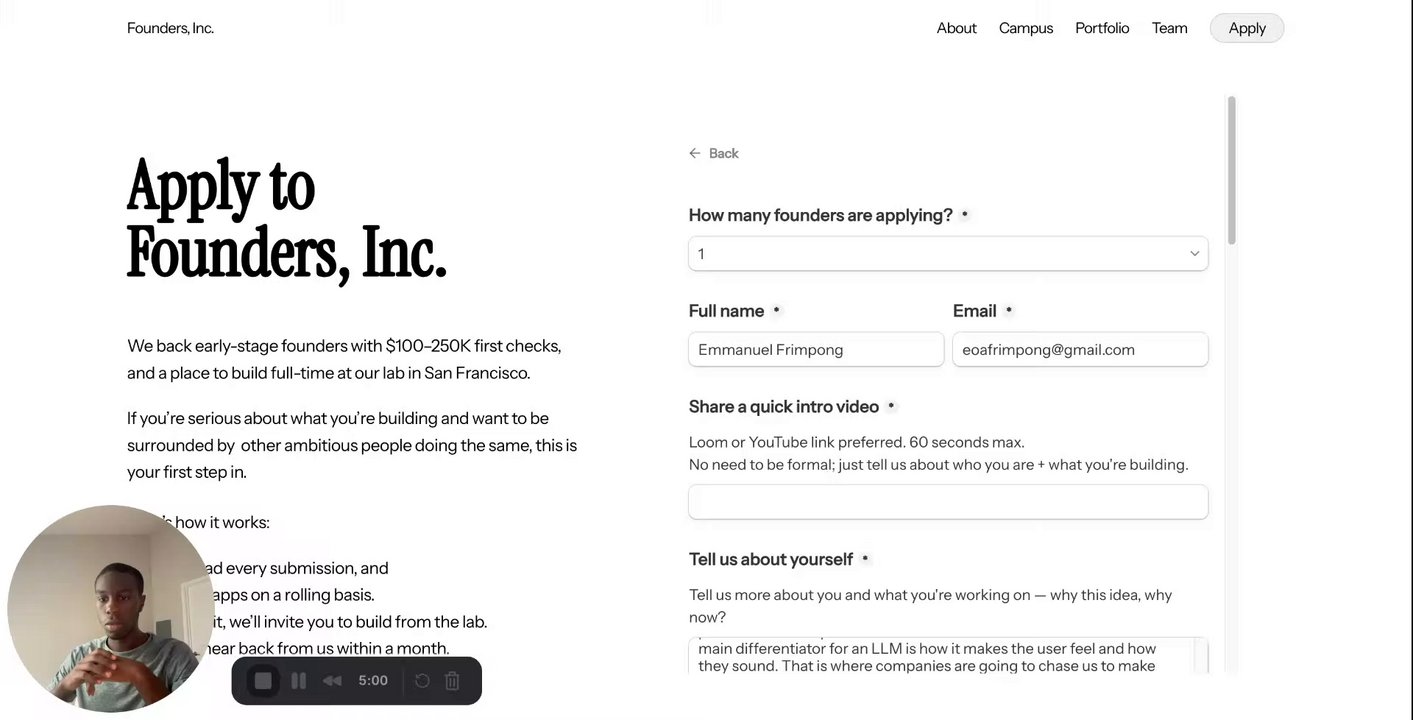This screenshot has width=1413, height=720.
Task: Delete the recording with trash icon
Action: pos(452,681)
